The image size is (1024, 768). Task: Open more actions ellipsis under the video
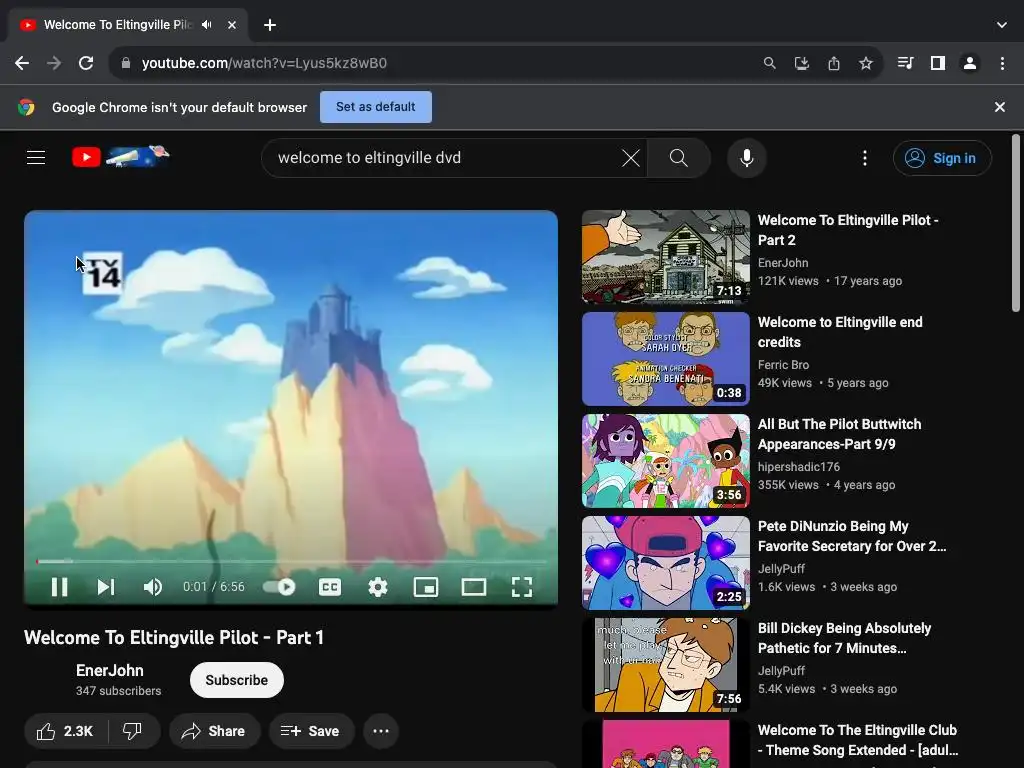[x=381, y=731]
